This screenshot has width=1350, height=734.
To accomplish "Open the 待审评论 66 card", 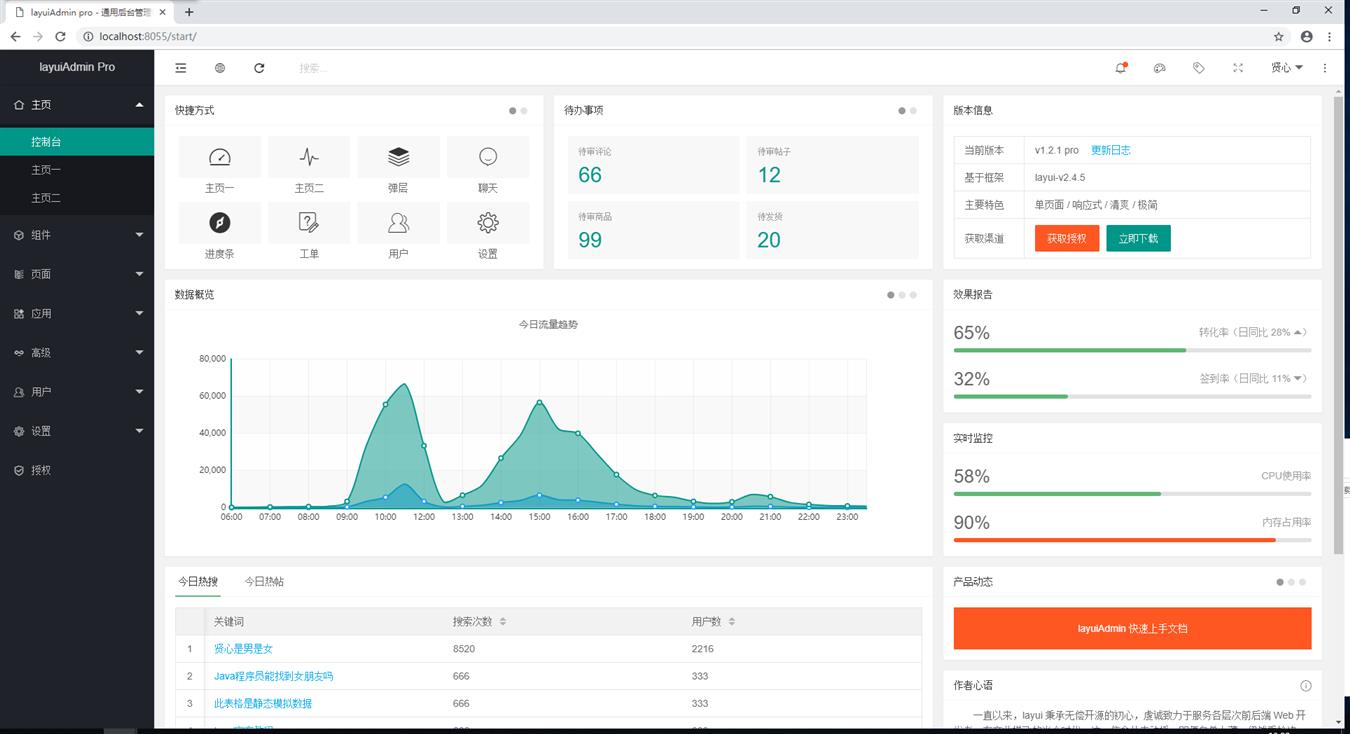I will pos(652,165).
